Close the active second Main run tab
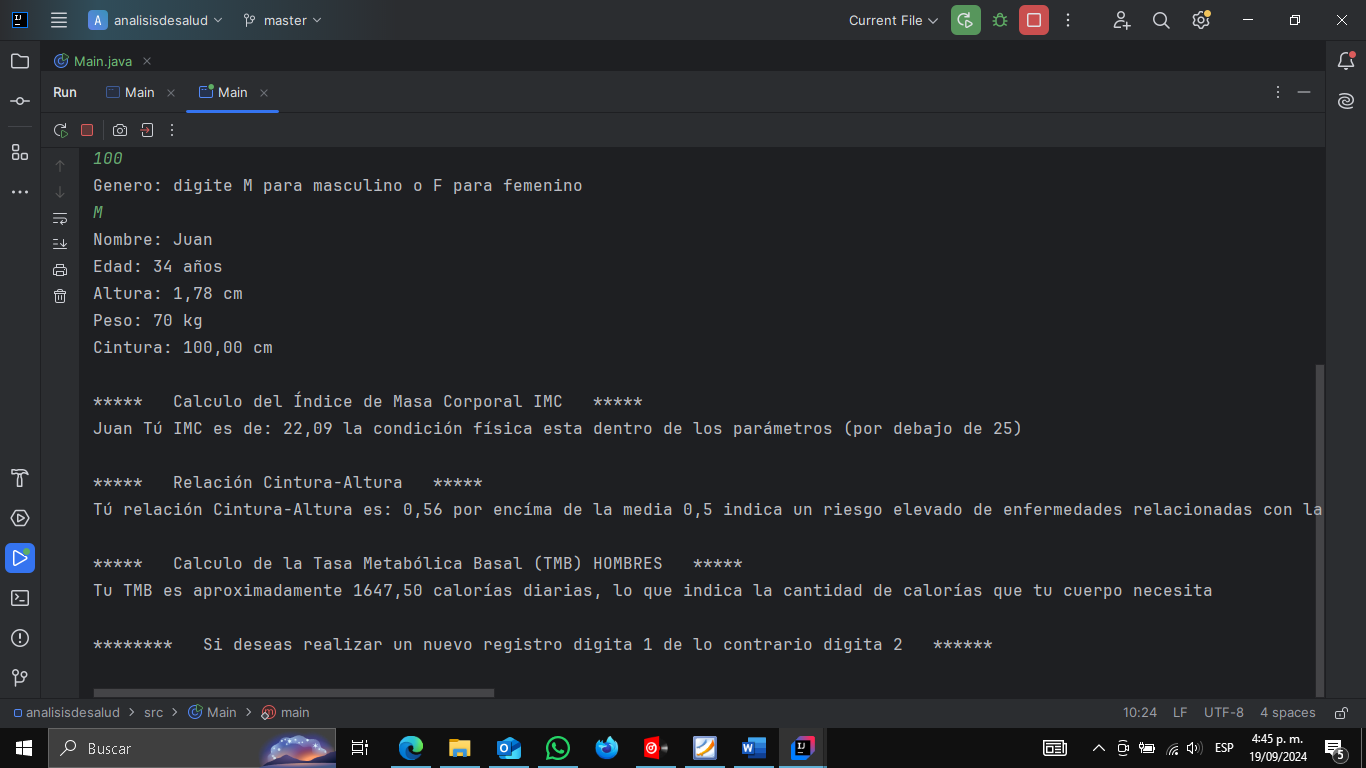The width and height of the screenshot is (1366, 768). click(x=264, y=93)
